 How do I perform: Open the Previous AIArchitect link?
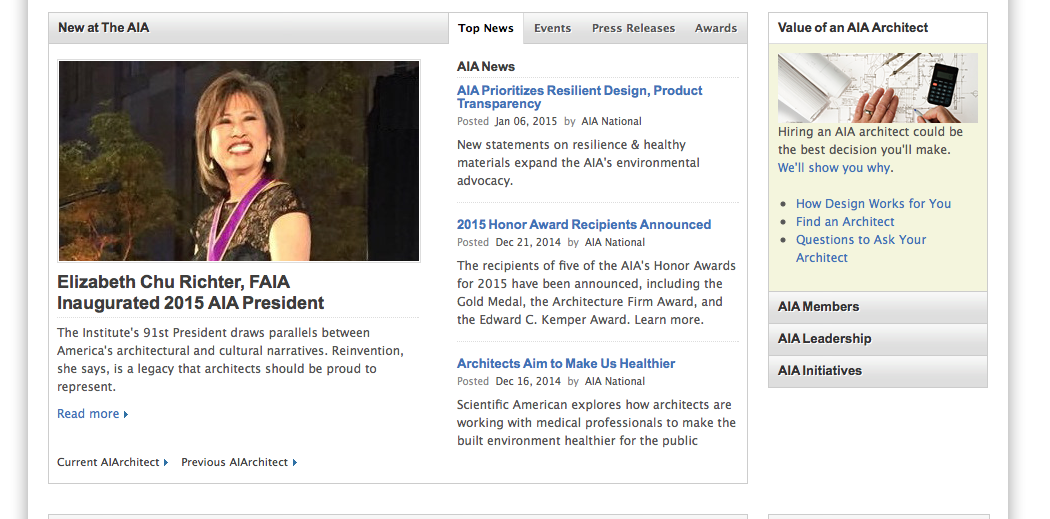(234, 462)
